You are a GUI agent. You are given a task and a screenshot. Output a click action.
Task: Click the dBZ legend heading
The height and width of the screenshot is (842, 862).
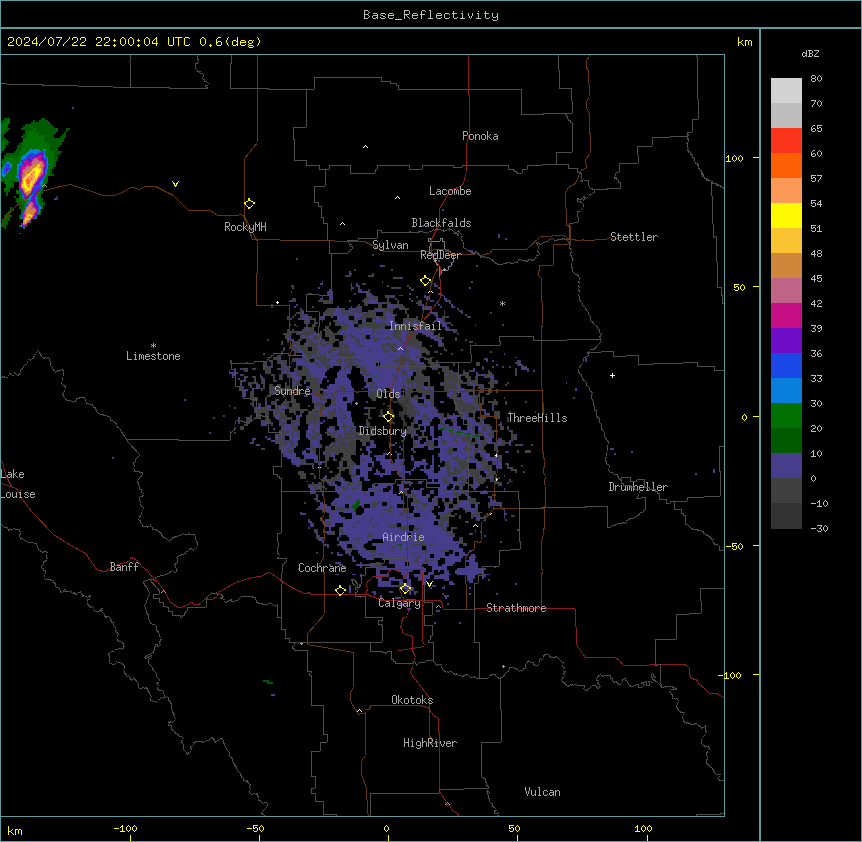click(x=810, y=53)
